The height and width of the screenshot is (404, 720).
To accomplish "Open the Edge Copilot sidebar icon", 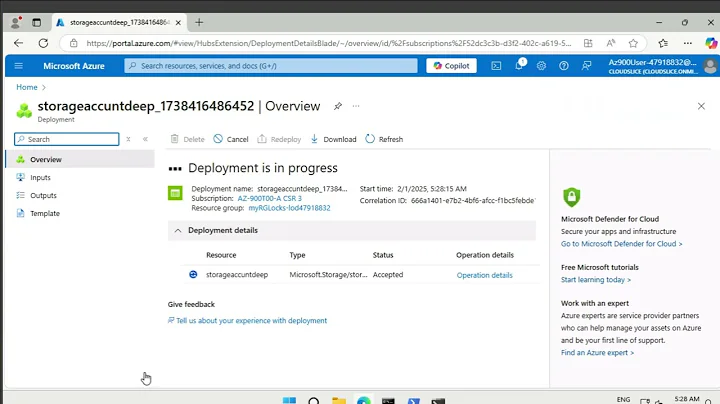I will pos(711,43).
